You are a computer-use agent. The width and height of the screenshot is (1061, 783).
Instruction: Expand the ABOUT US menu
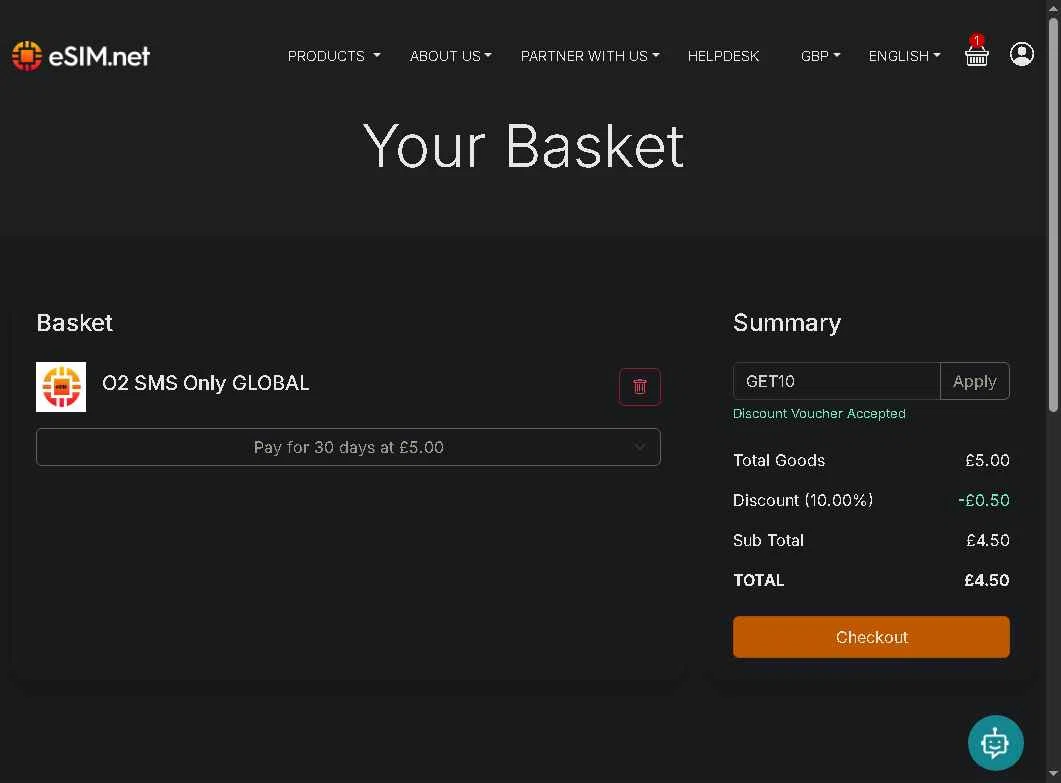pos(451,56)
